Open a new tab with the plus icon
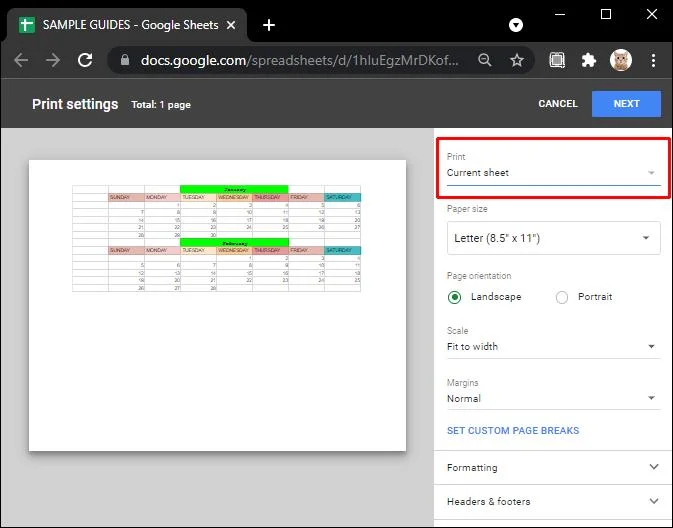 tap(269, 25)
